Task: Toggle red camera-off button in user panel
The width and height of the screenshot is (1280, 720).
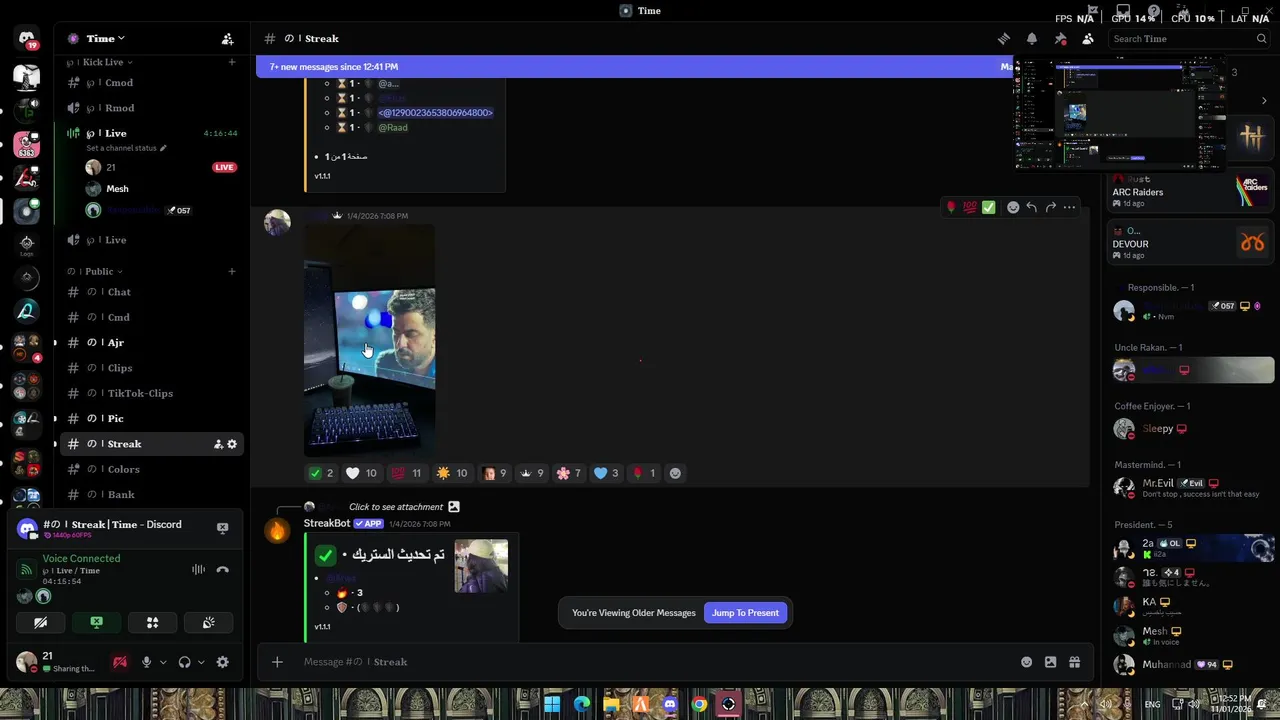Action: pos(120,662)
